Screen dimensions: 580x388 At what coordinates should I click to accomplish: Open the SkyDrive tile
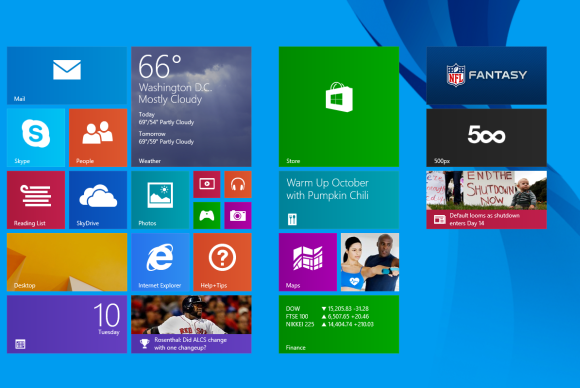[x=98, y=200]
